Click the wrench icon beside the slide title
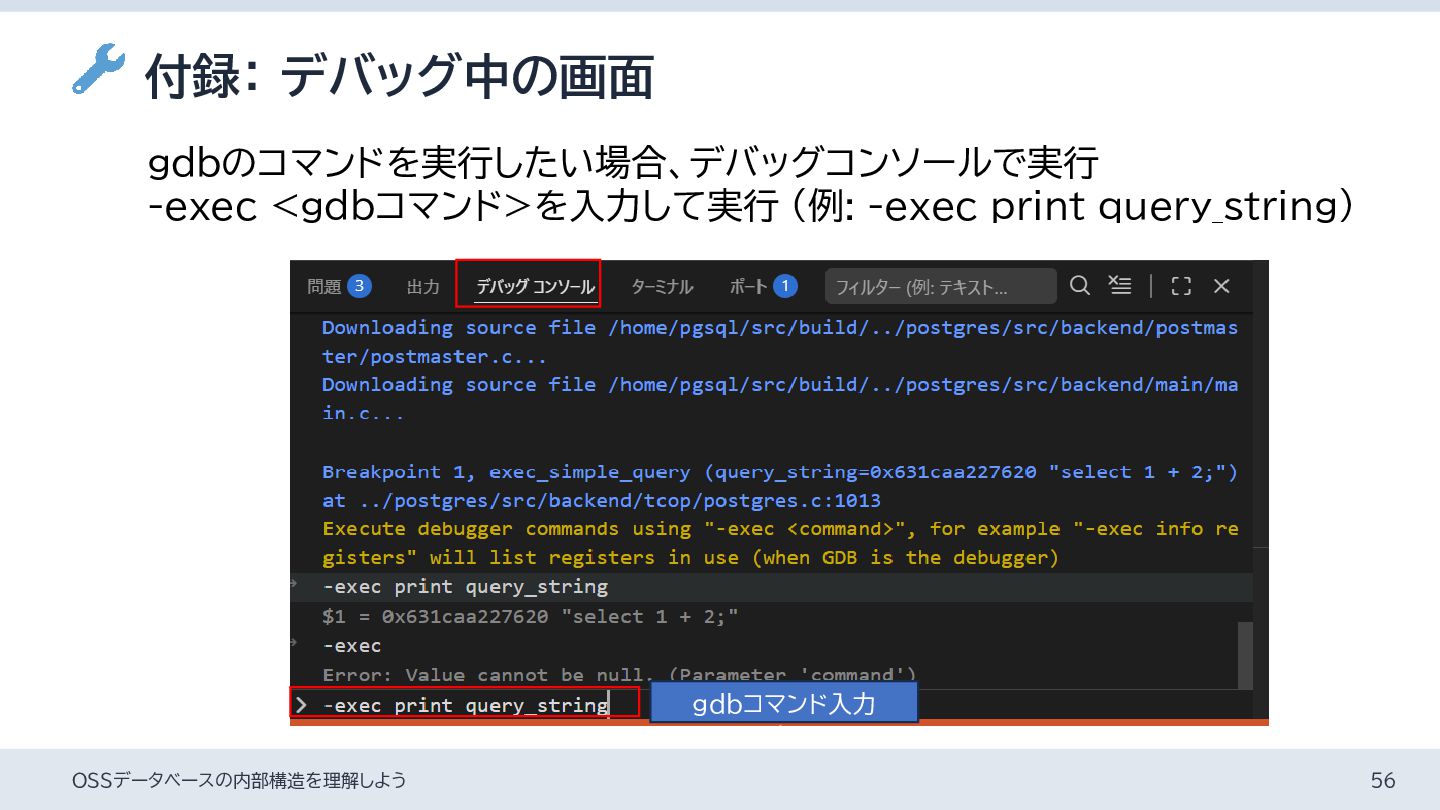The height and width of the screenshot is (810, 1440). tap(99, 69)
